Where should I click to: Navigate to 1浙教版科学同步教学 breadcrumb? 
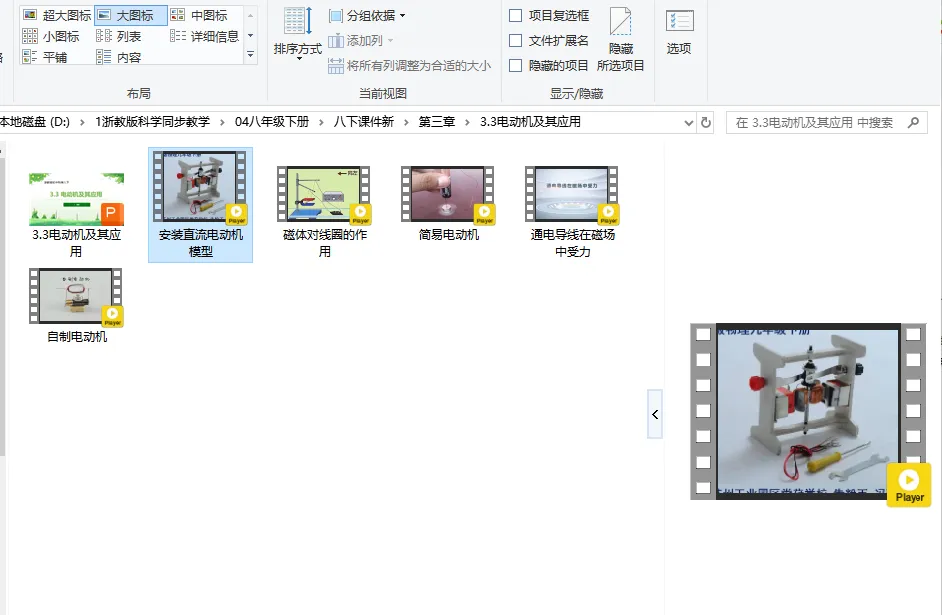click(153, 123)
